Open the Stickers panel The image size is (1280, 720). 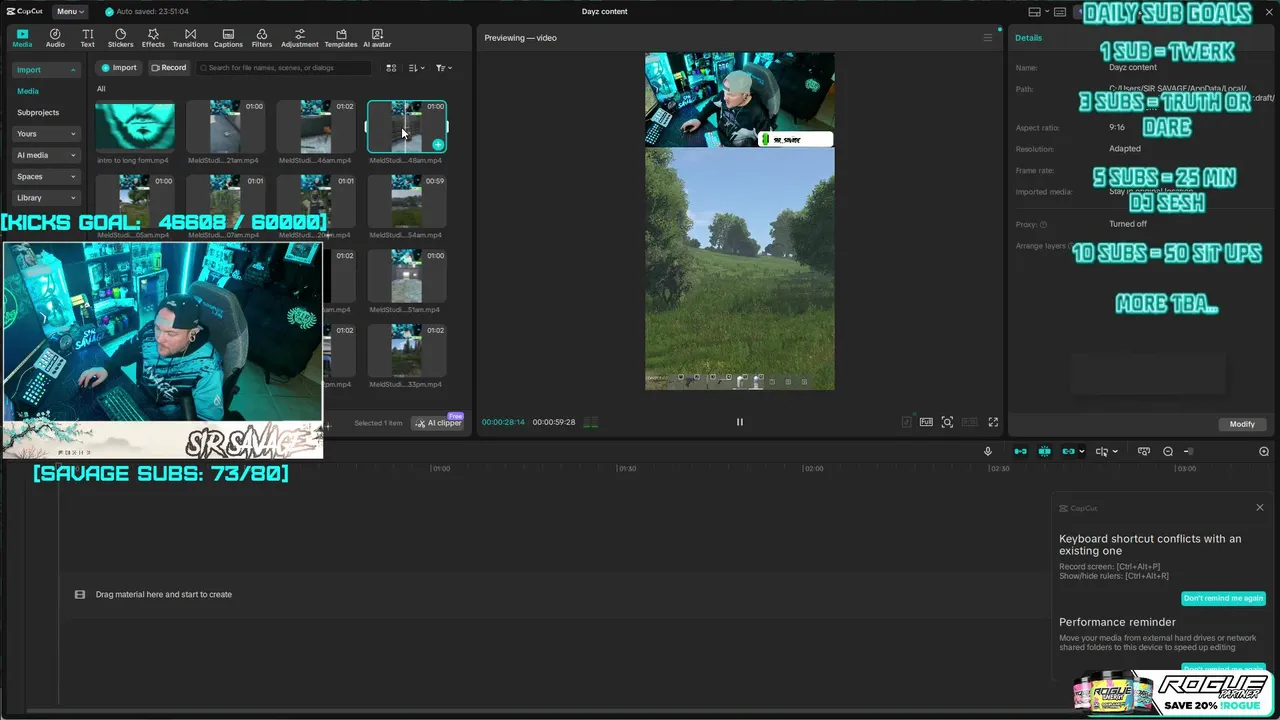click(120, 38)
